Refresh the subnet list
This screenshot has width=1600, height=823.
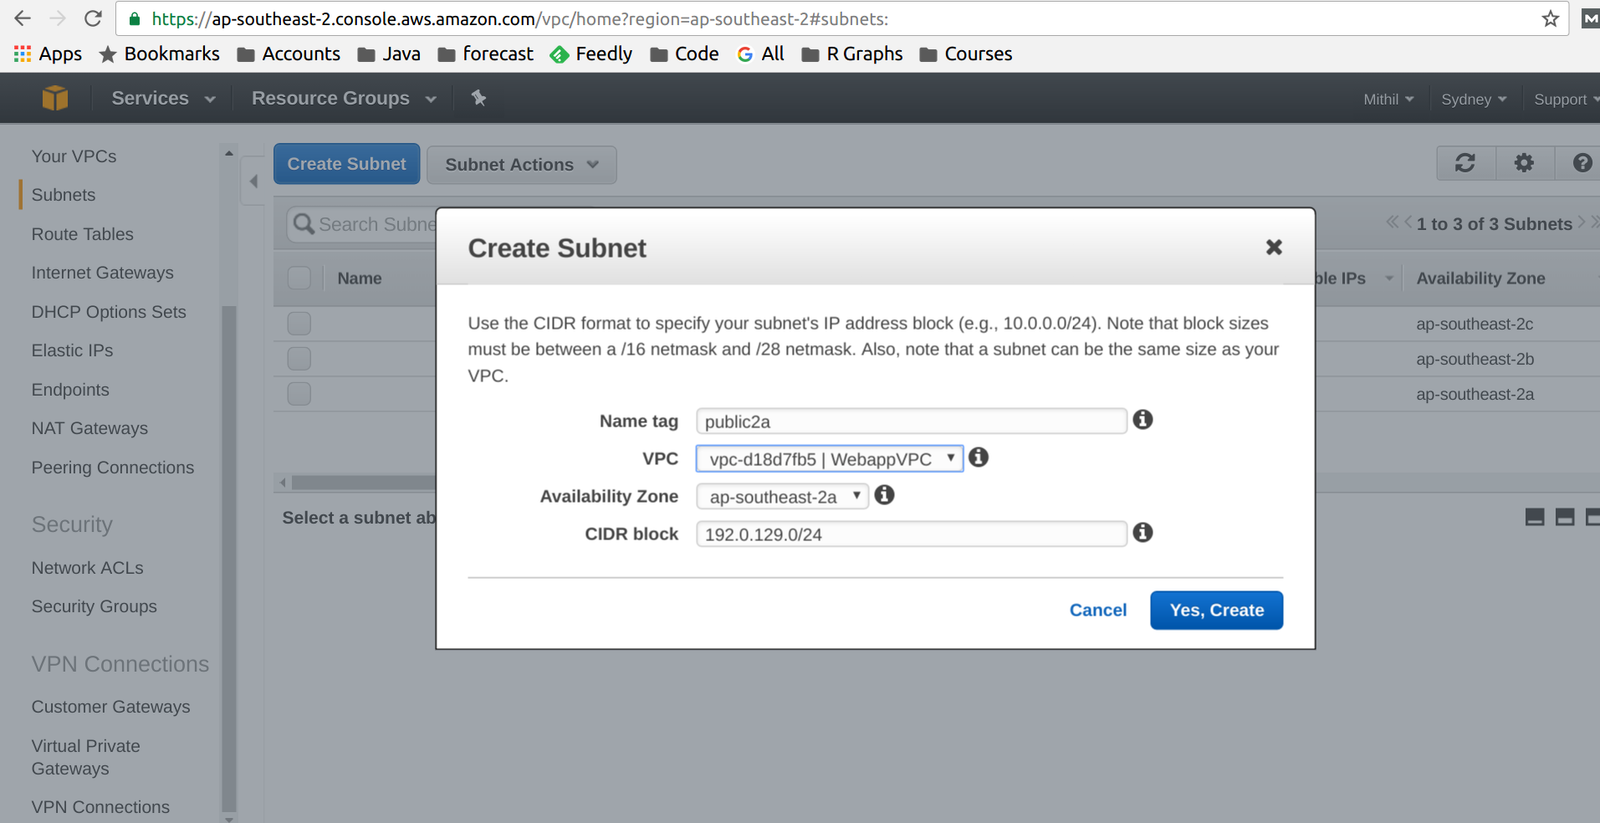coord(1465,163)
